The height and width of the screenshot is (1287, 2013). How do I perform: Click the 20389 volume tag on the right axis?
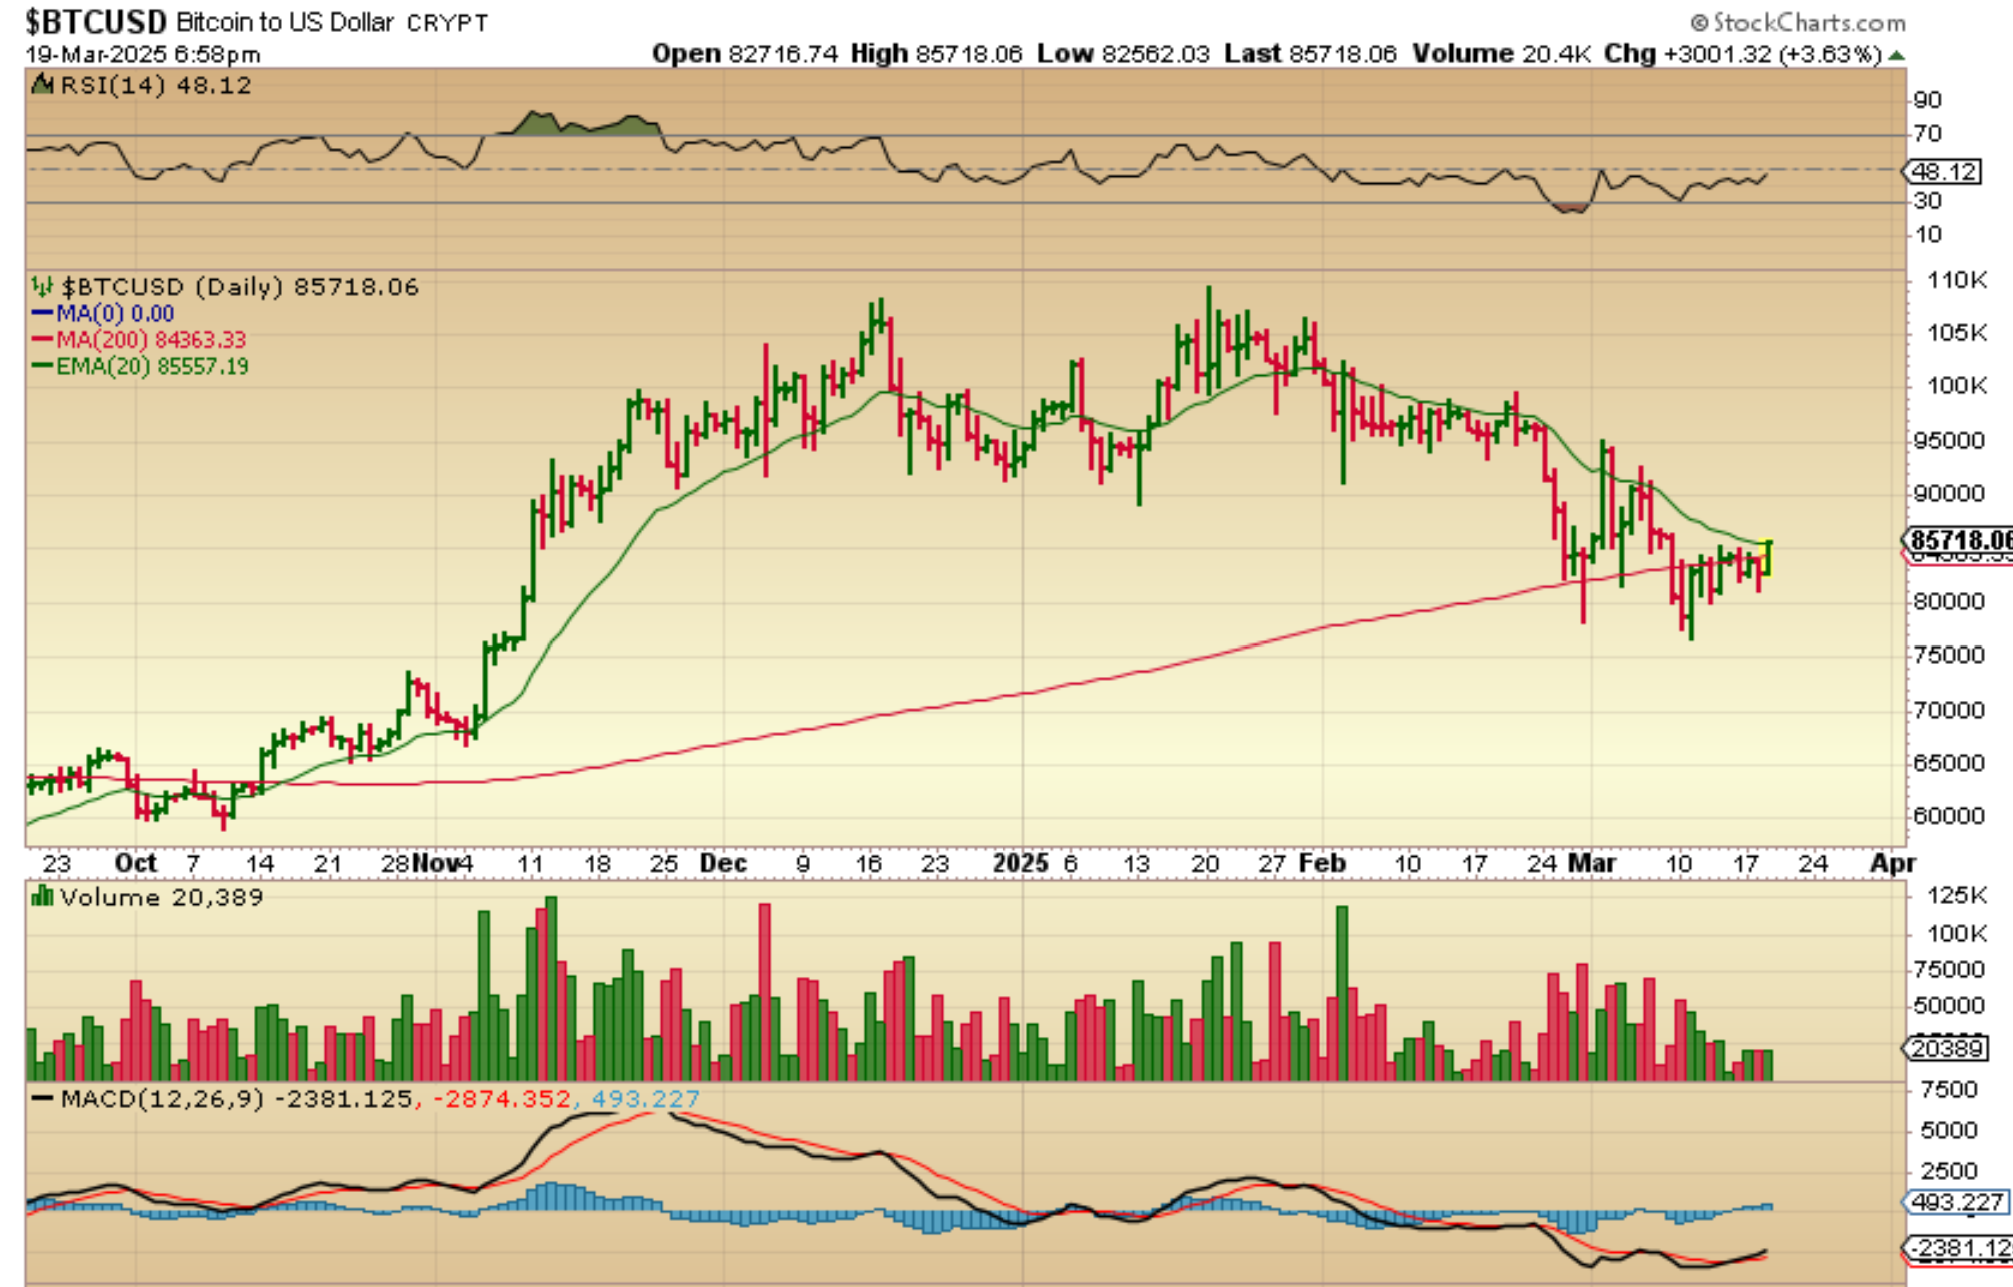1945,1048
